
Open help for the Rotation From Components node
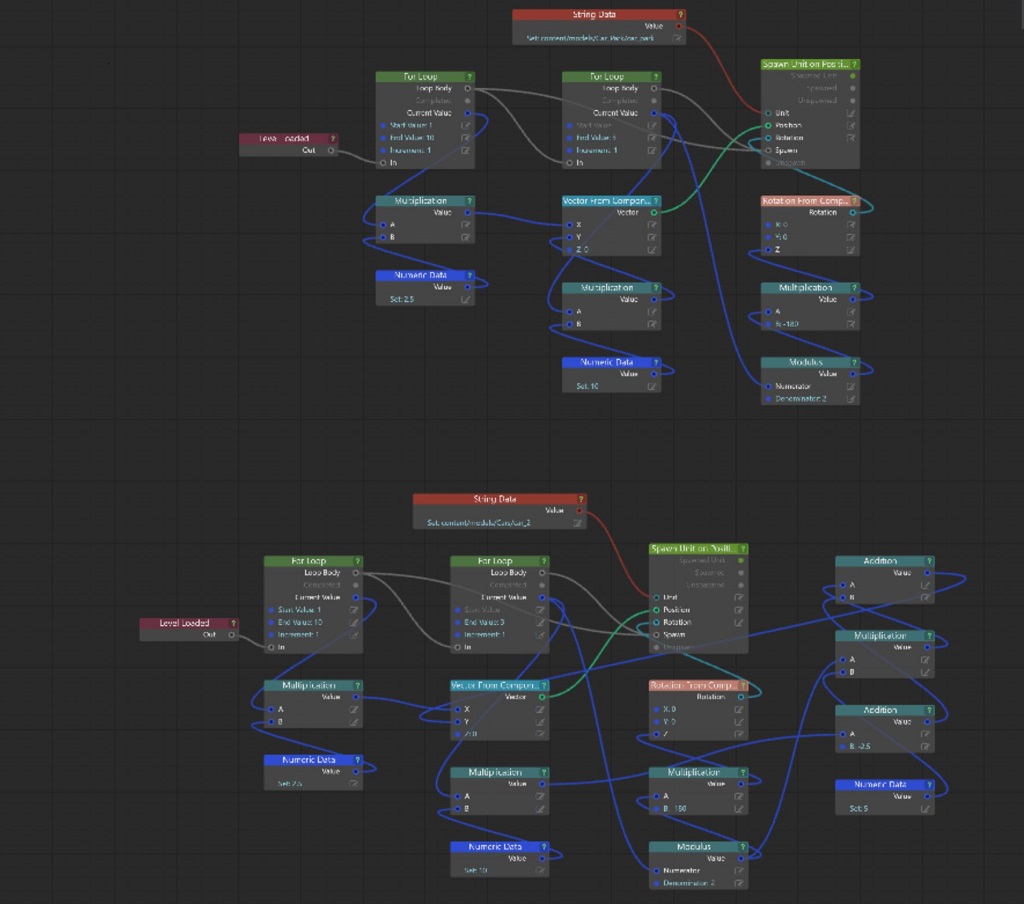854,200
